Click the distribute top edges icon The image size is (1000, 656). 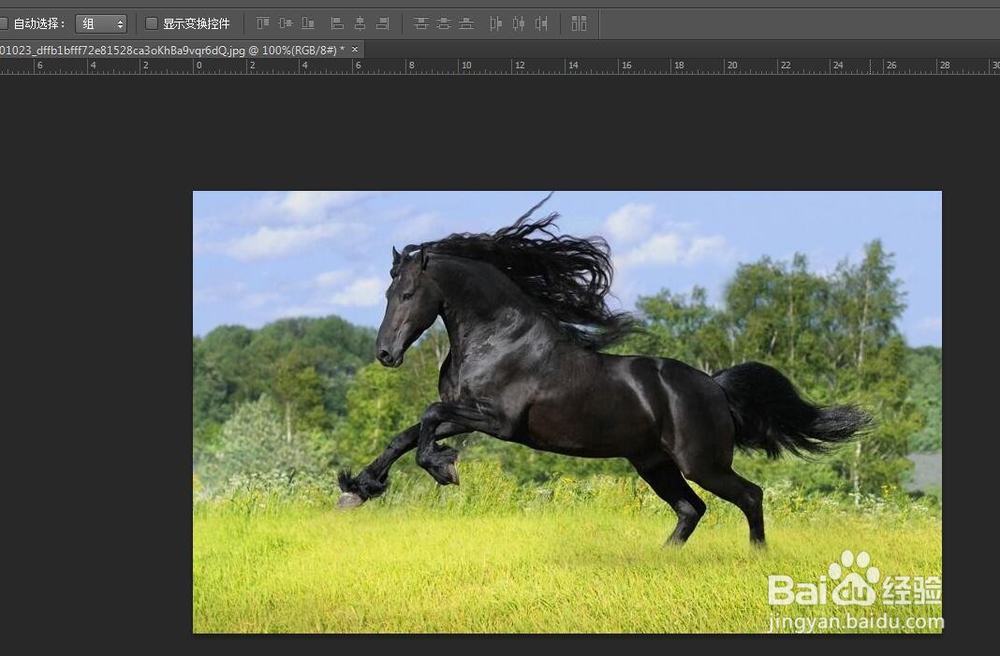420,24
